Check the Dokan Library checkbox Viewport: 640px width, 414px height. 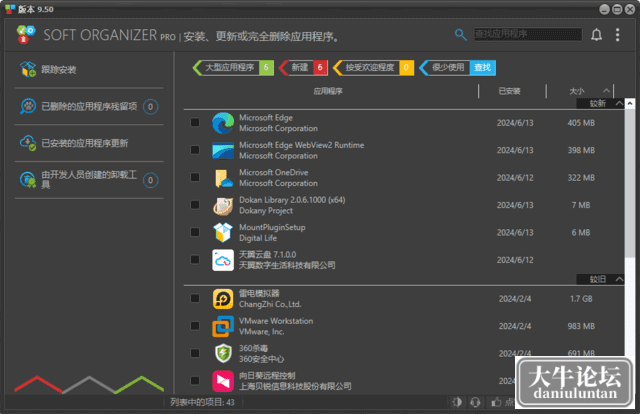(195, 205)
